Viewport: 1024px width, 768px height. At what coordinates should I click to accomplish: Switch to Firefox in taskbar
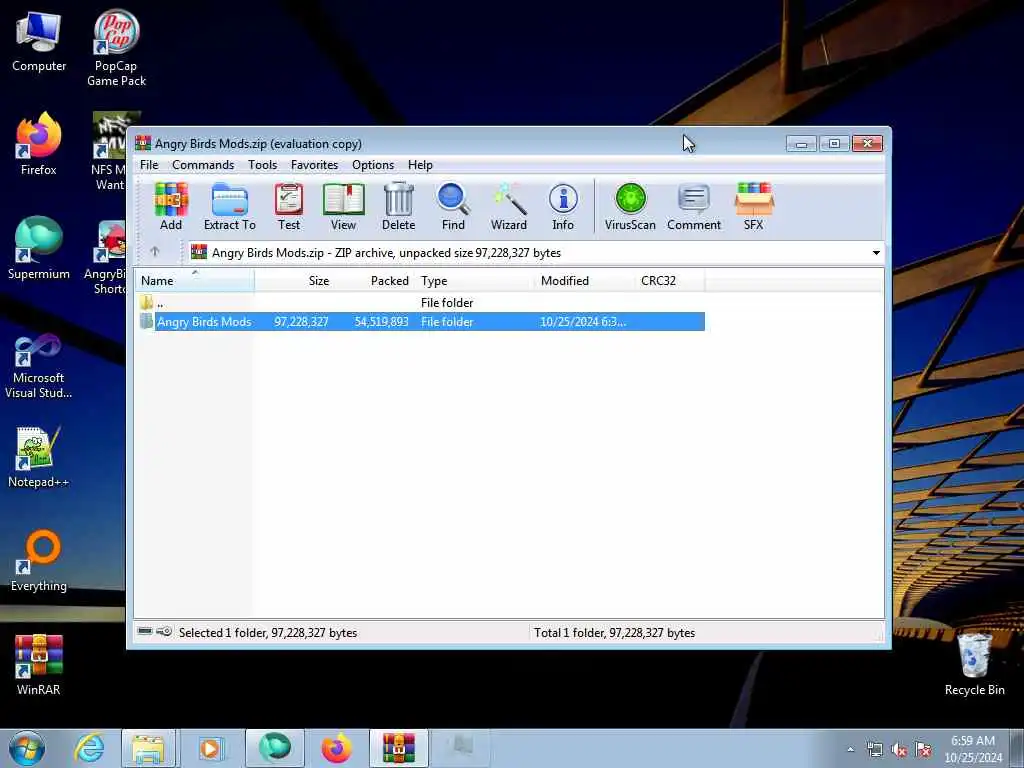[x=336, y=748]
